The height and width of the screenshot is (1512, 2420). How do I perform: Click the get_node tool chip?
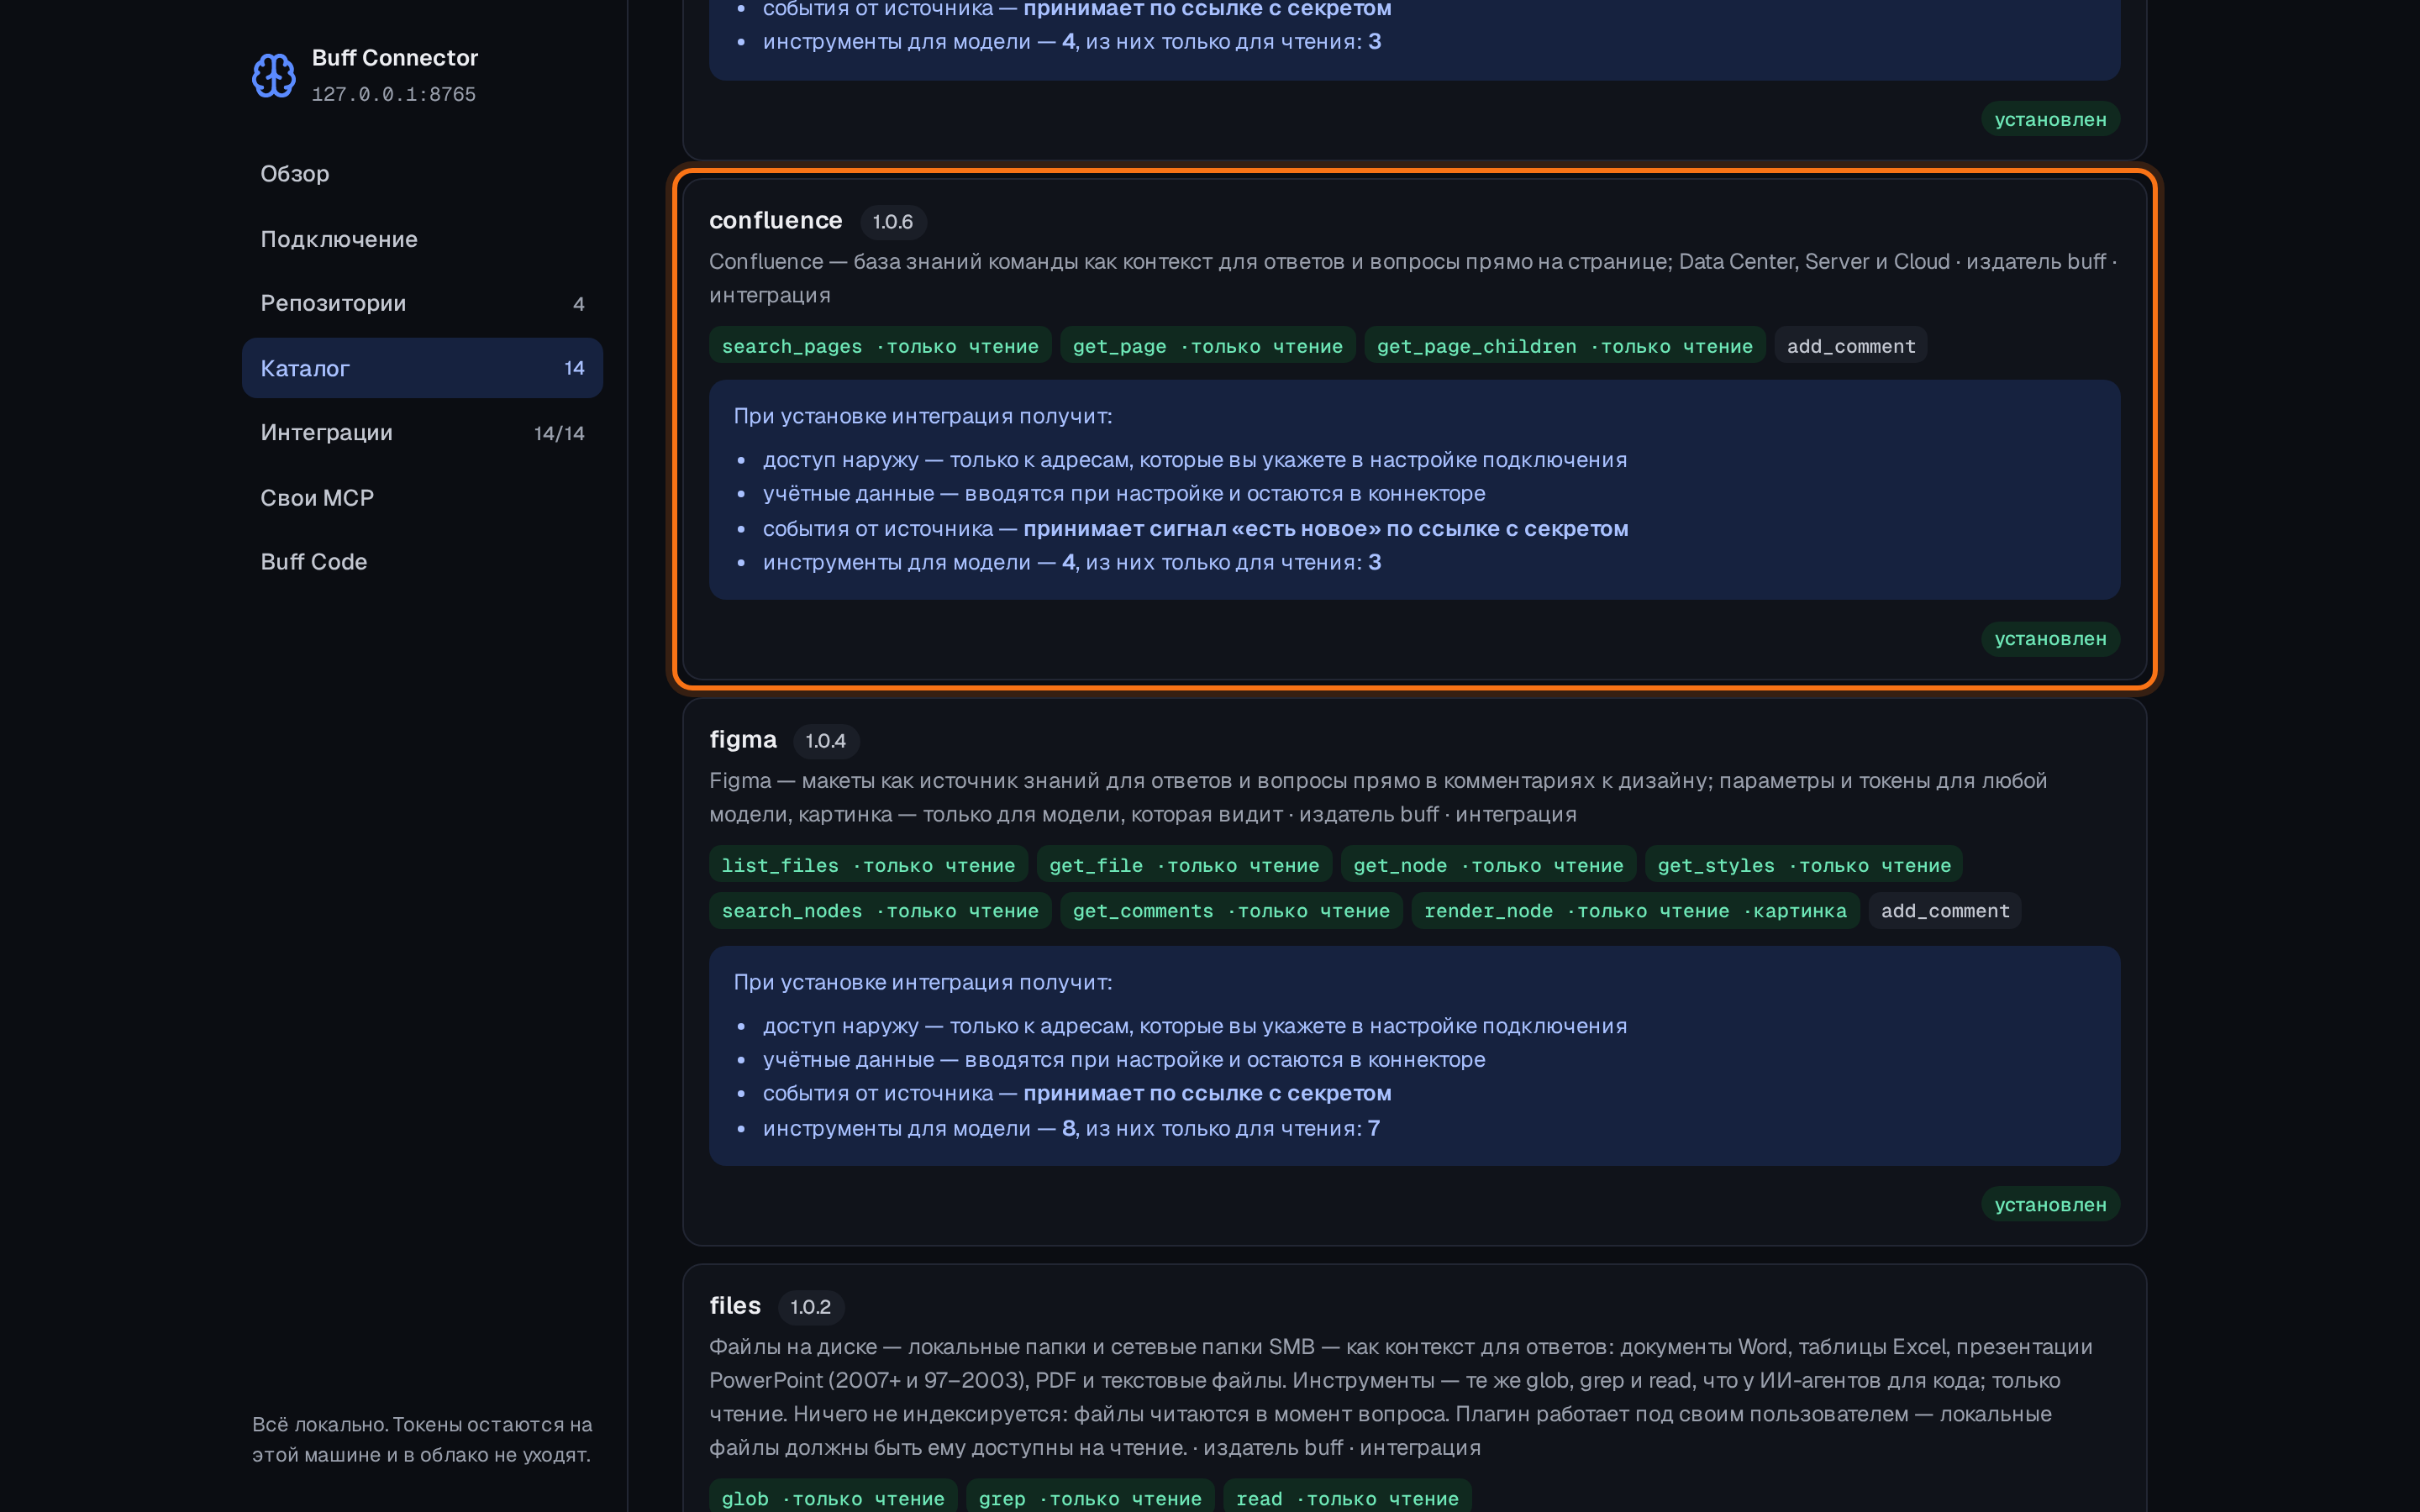[1488, 865]
